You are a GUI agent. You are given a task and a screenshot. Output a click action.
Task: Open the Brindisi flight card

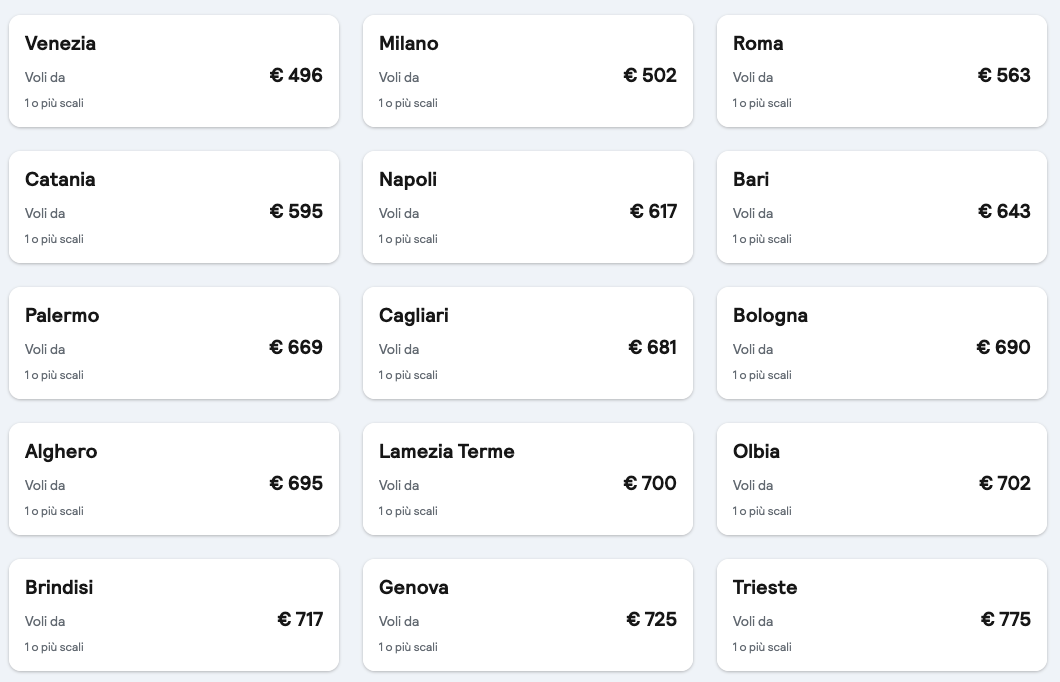[174, 615]
